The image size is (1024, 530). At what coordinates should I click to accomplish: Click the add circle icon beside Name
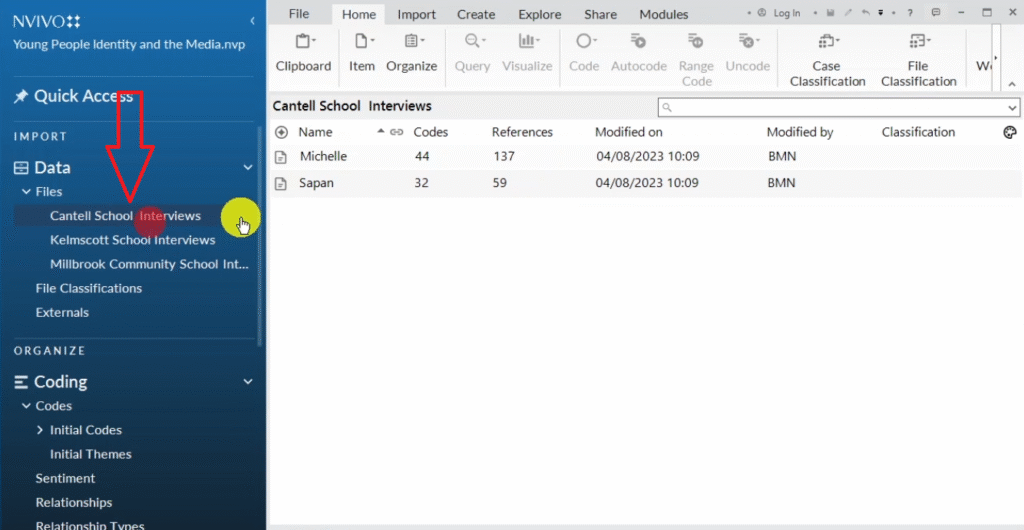(x=281, y=132)
